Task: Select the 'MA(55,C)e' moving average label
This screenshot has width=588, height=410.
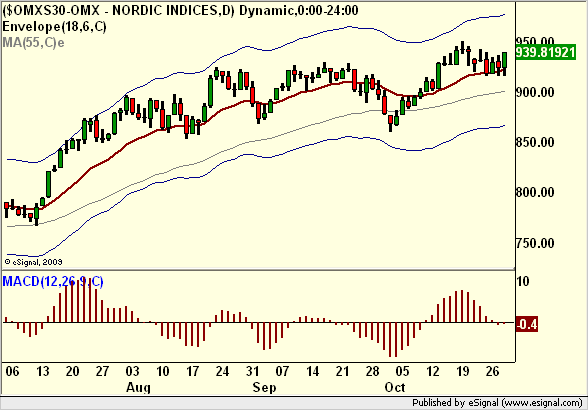Action: tap(33, 42)
